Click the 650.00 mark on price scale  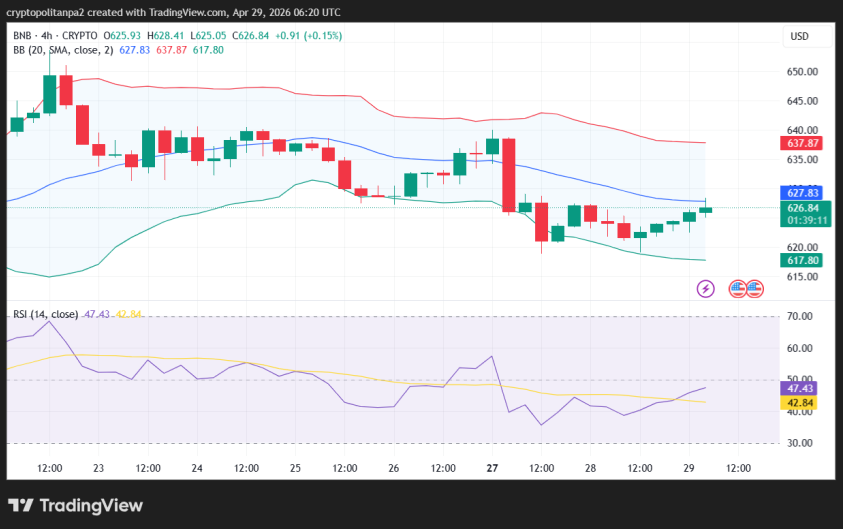(x=802, y=72)
